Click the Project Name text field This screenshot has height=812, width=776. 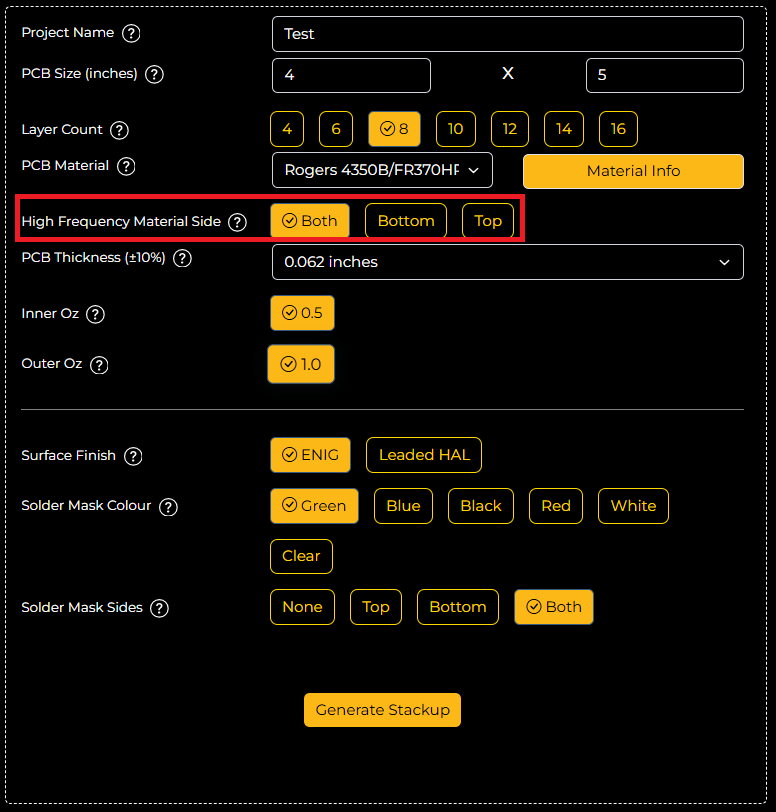(x=507, y=34)
